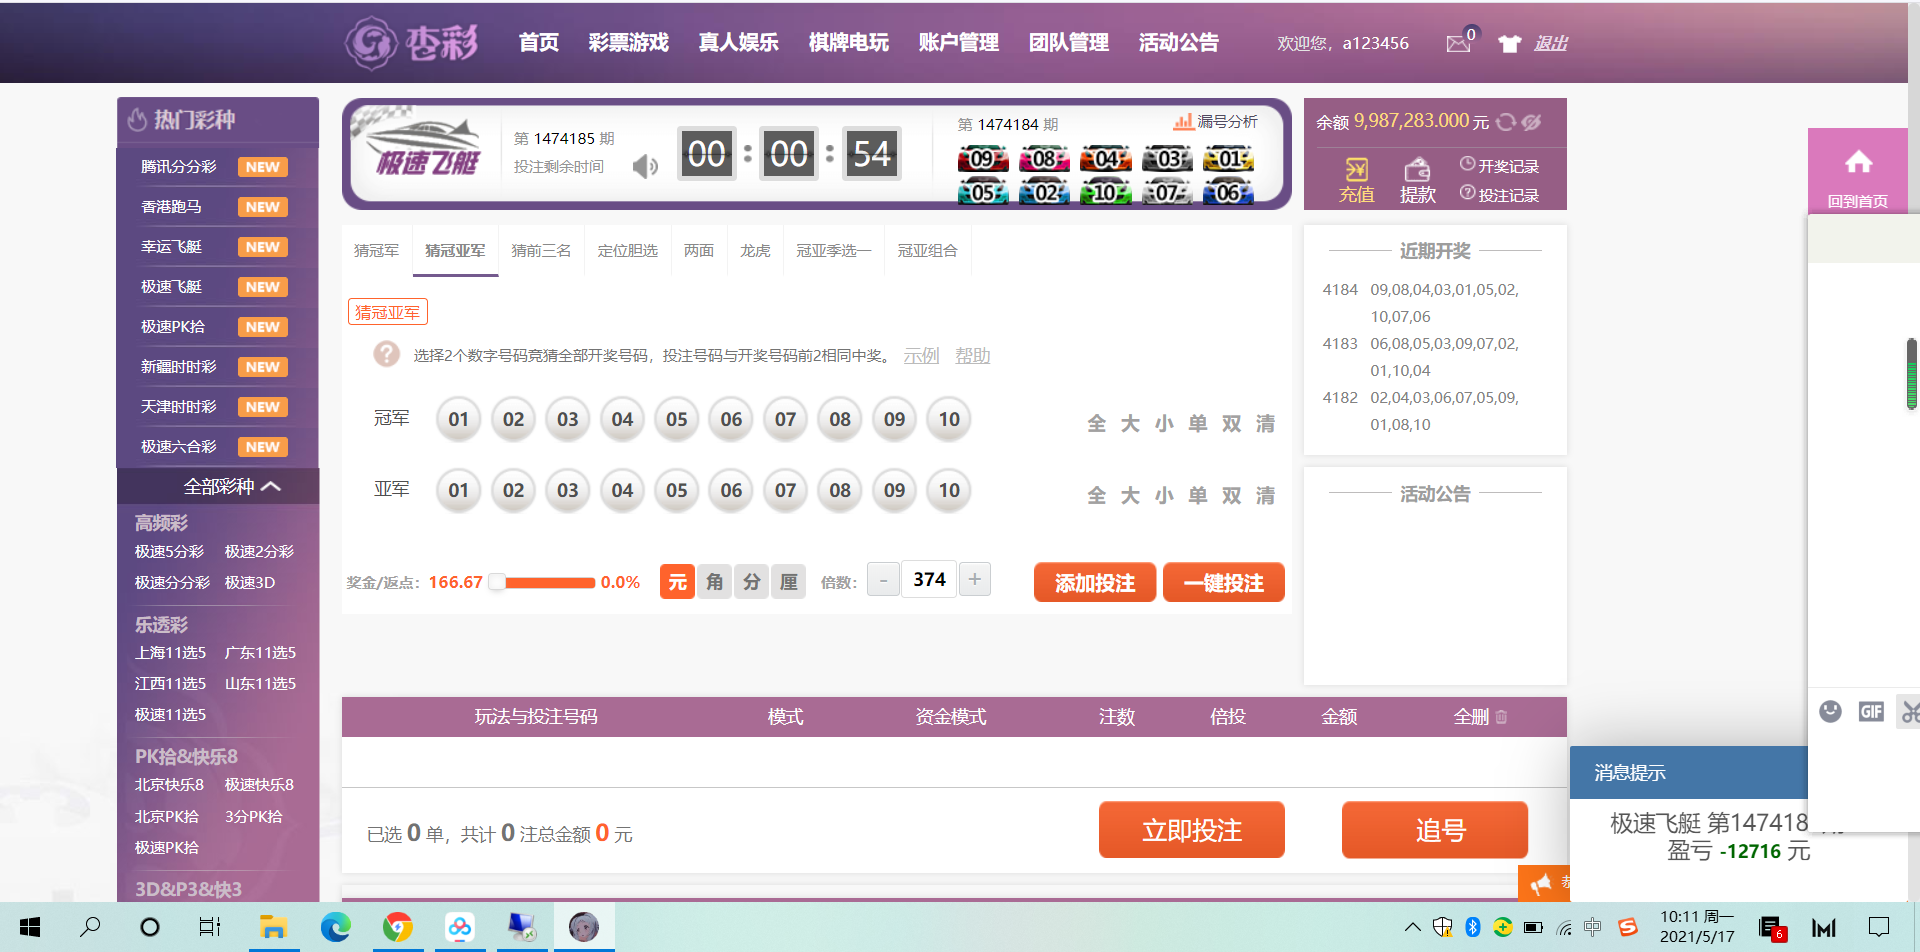Image resolution: width=1920 pixels, height=952 pixels.
Task: Click the trash icon next to 全删
Action: (x=1502, y=717)
